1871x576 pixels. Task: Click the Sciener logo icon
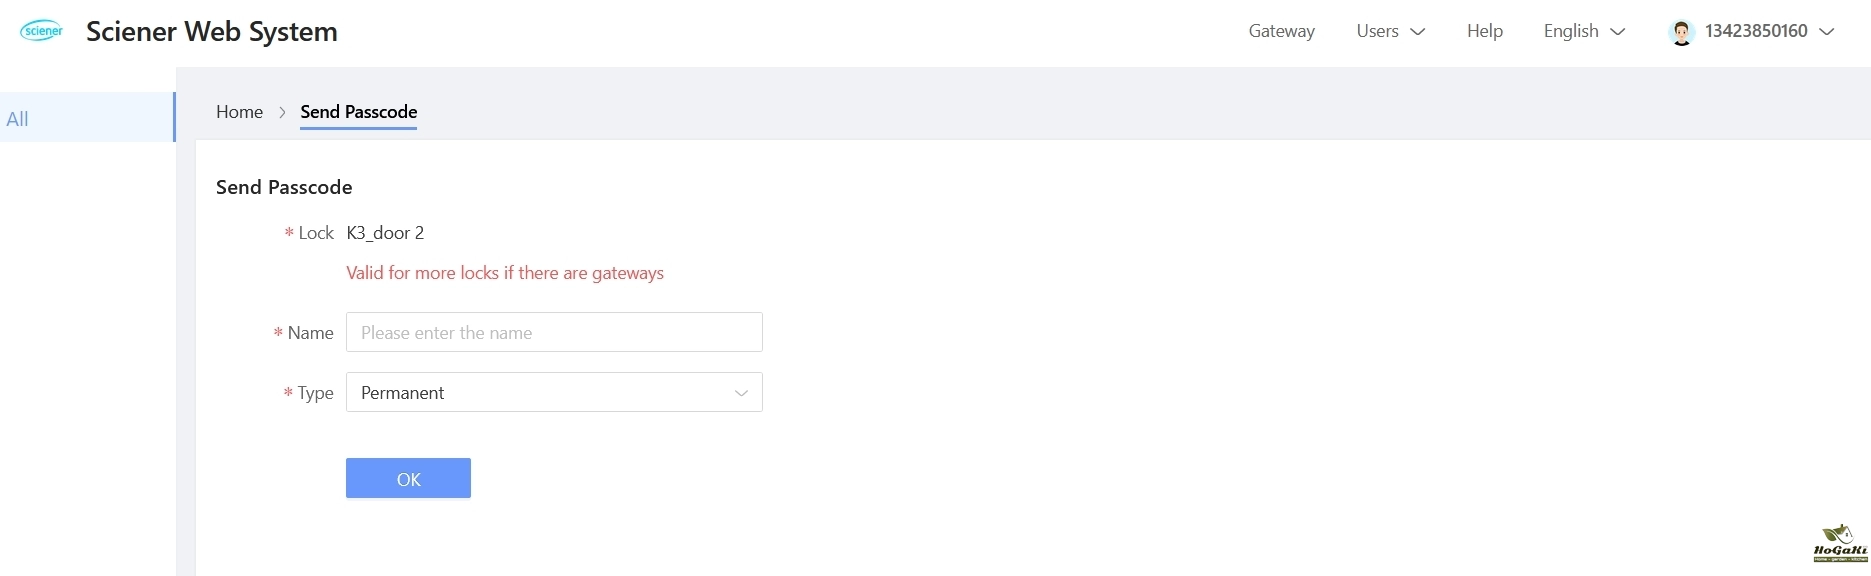42,31
